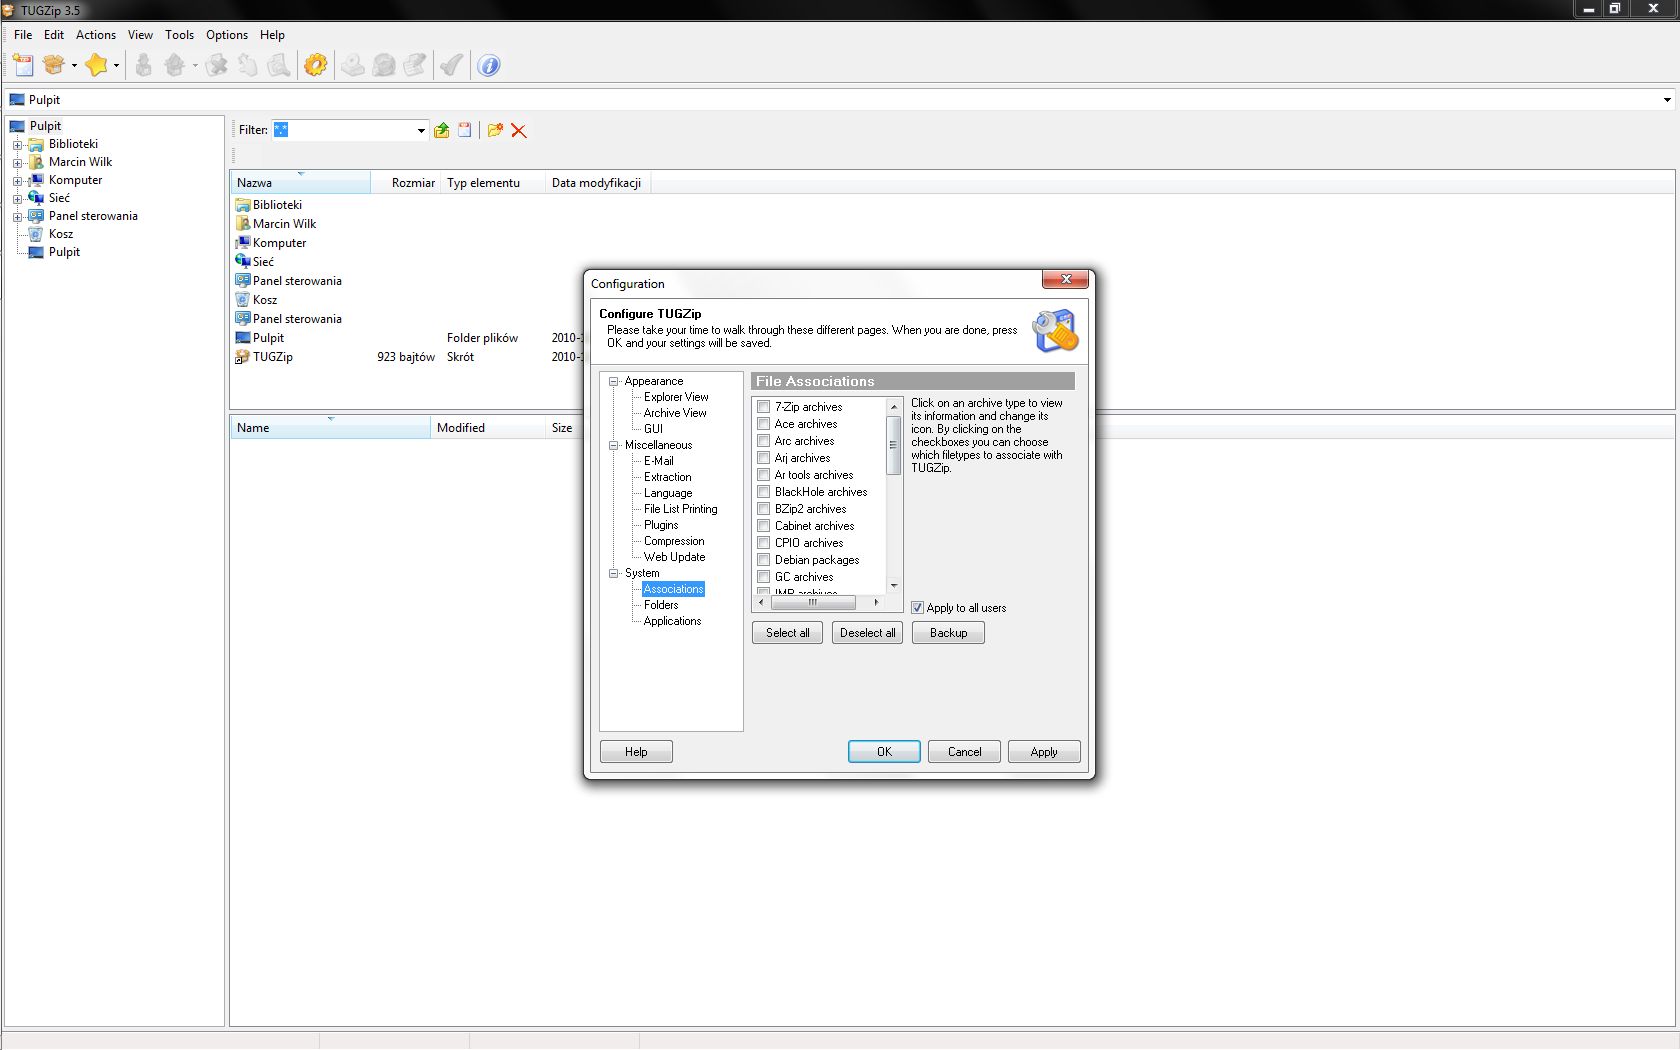Click the notepad icon beside the filter box
1680x1050 pixels.
pos(465,130)
